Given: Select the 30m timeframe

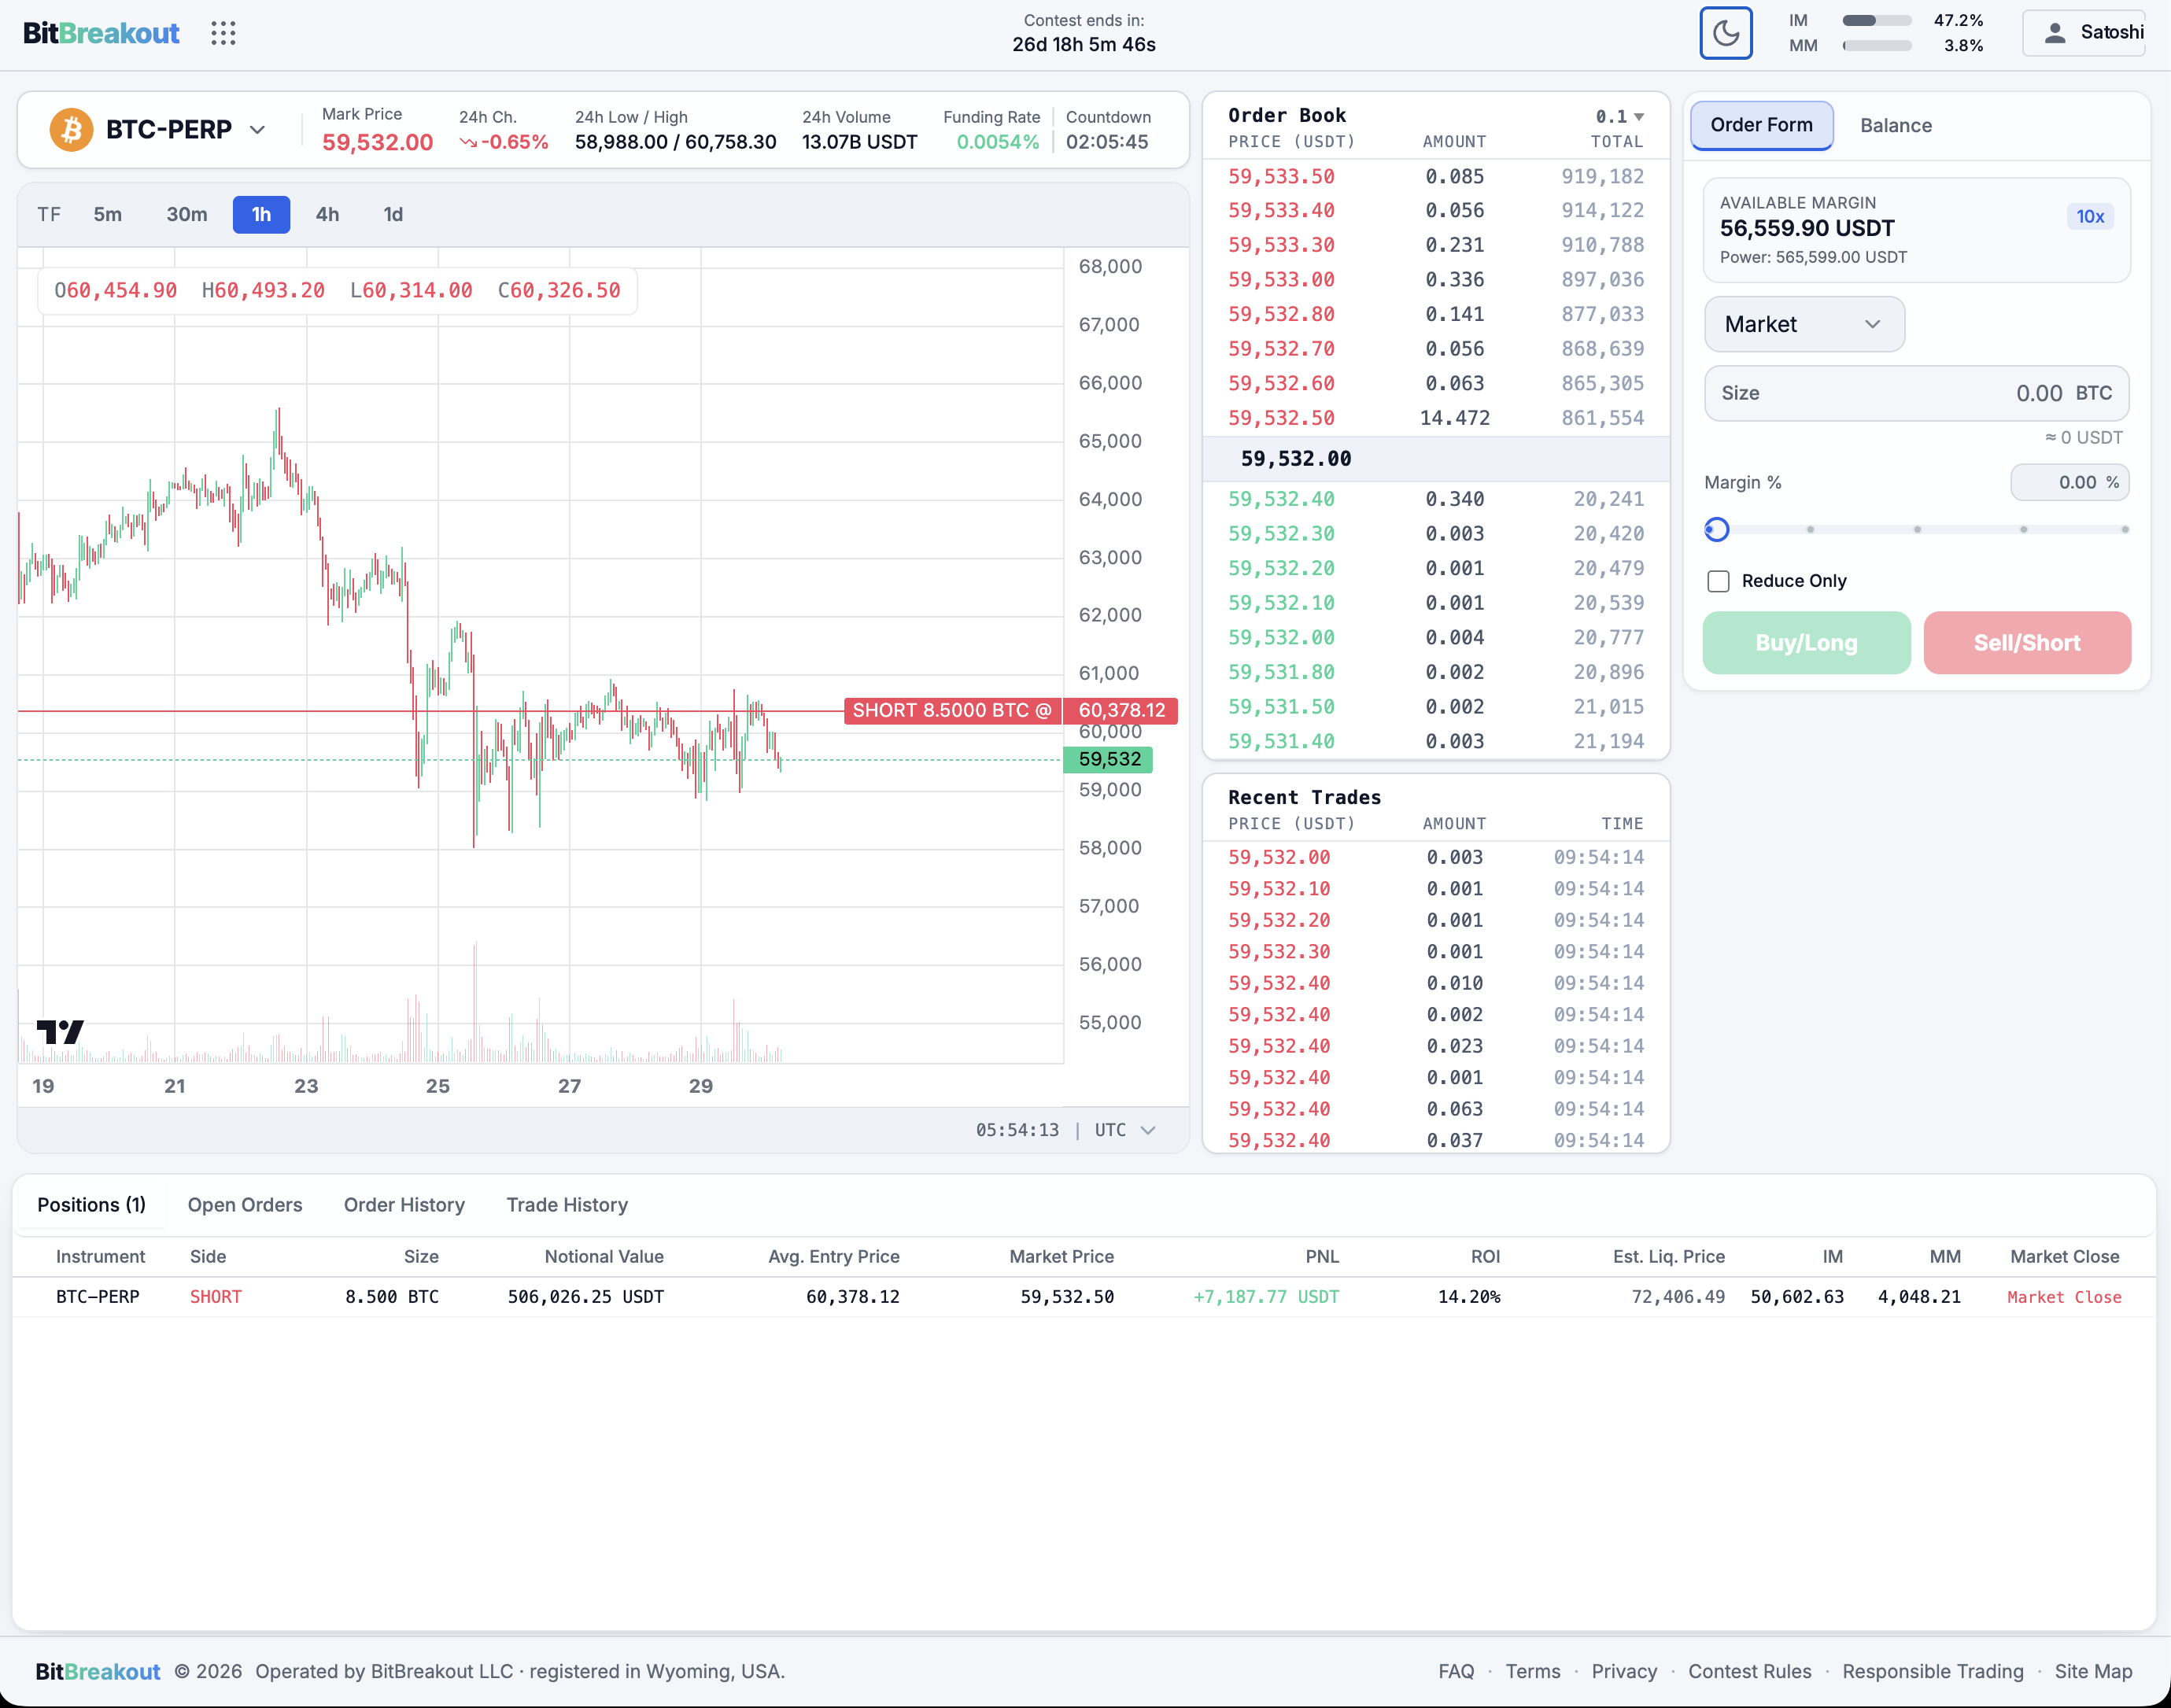Looking at the screenshot, I should tap(187, 215).
